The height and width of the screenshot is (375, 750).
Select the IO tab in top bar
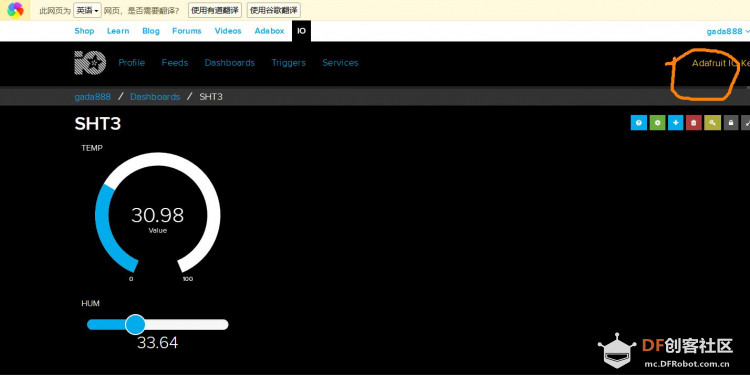pos(301,31)
